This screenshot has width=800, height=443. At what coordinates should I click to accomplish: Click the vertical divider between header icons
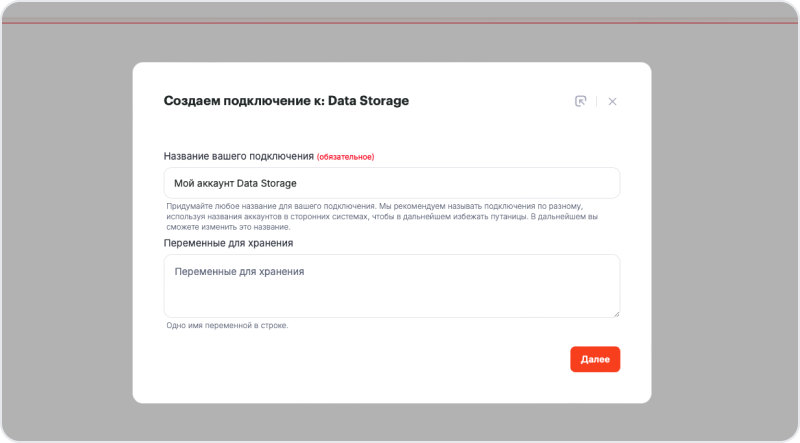pos(597,101)
